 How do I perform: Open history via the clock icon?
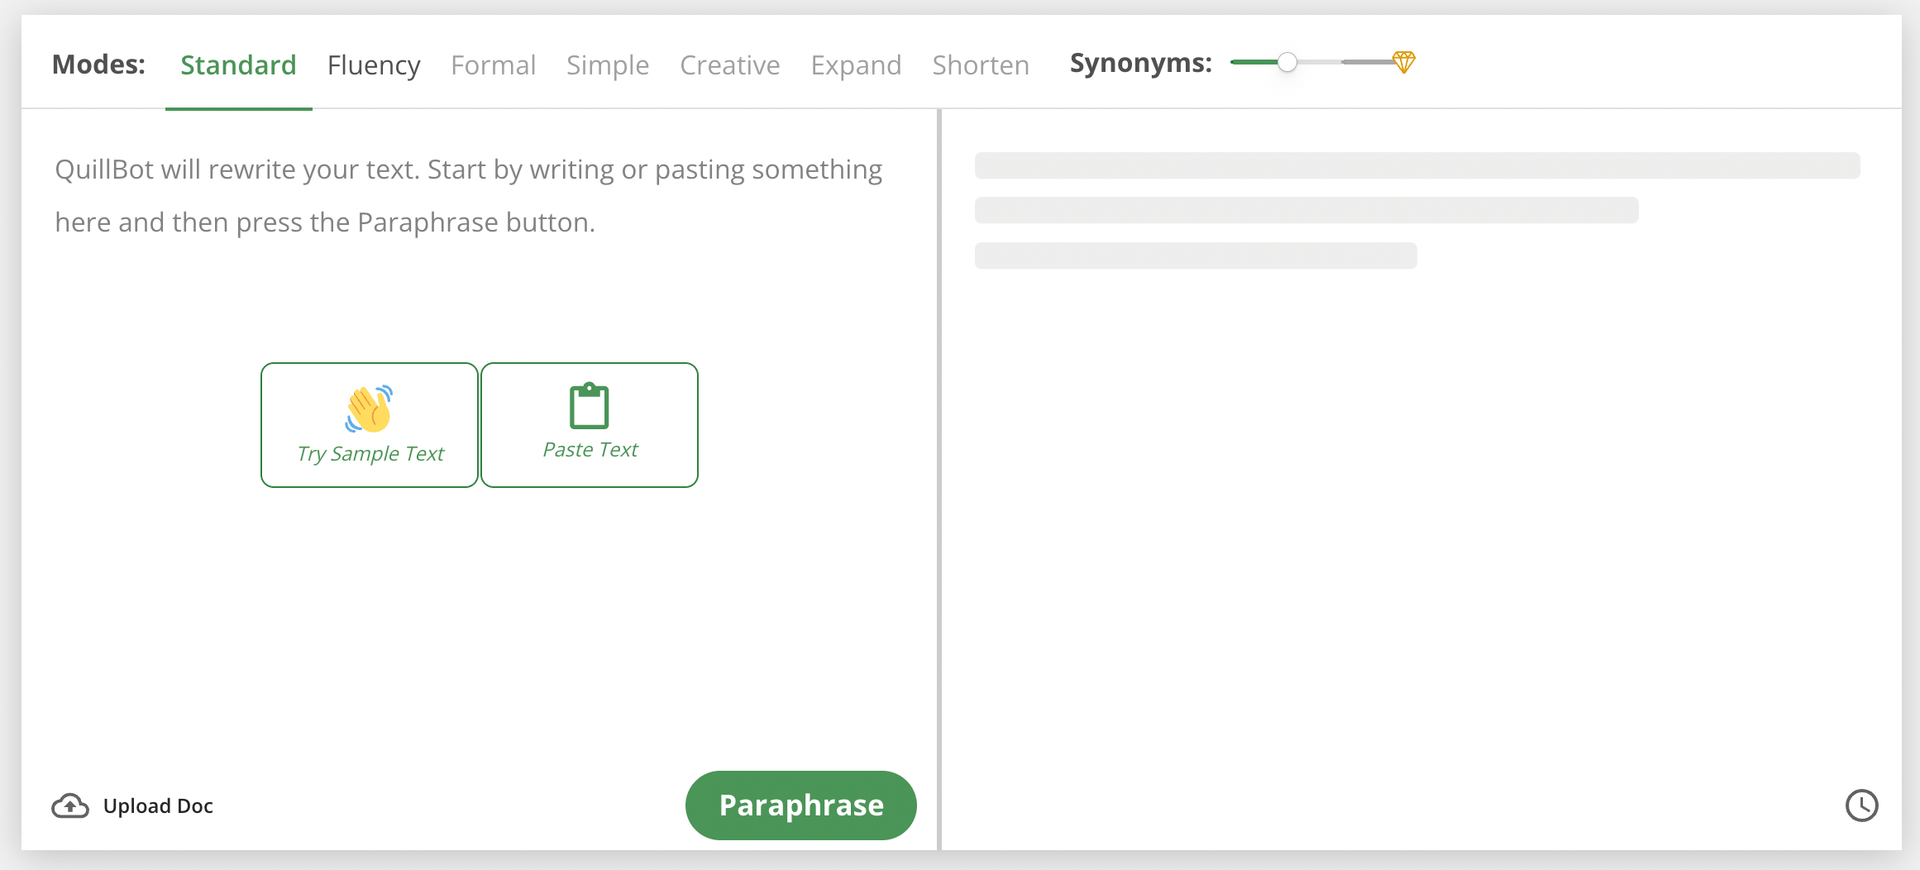point(1862,805)
